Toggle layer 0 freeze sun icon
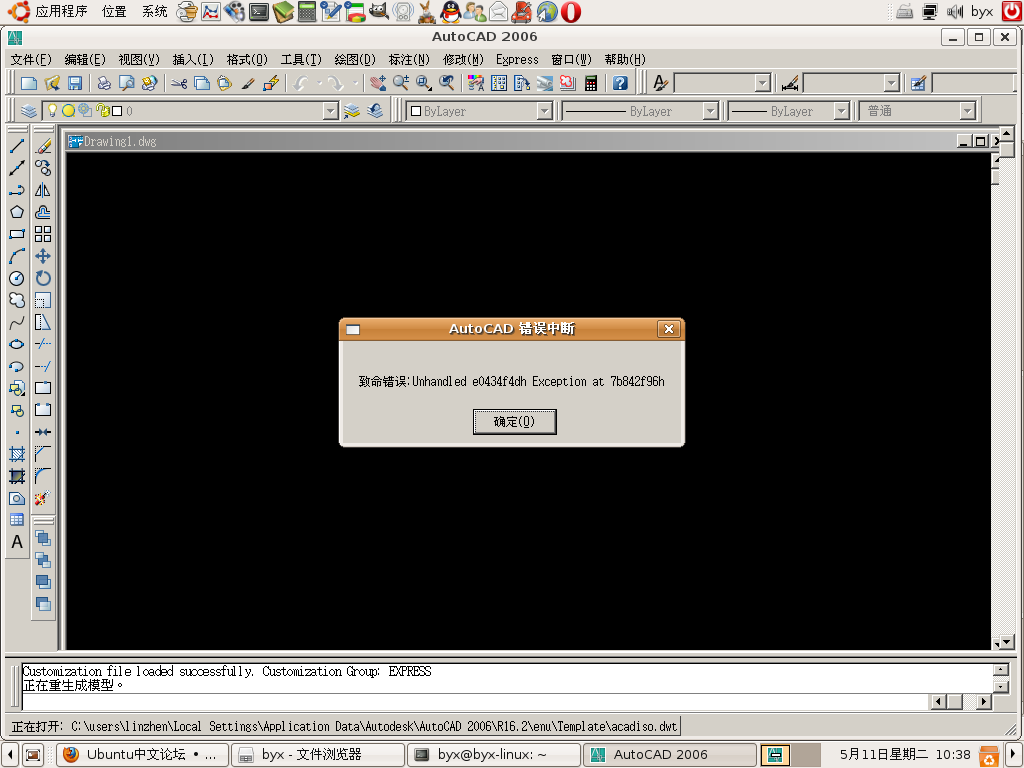Image resolution: width=1024 pixels, height=768 pixels. click(x=68, y=110)
